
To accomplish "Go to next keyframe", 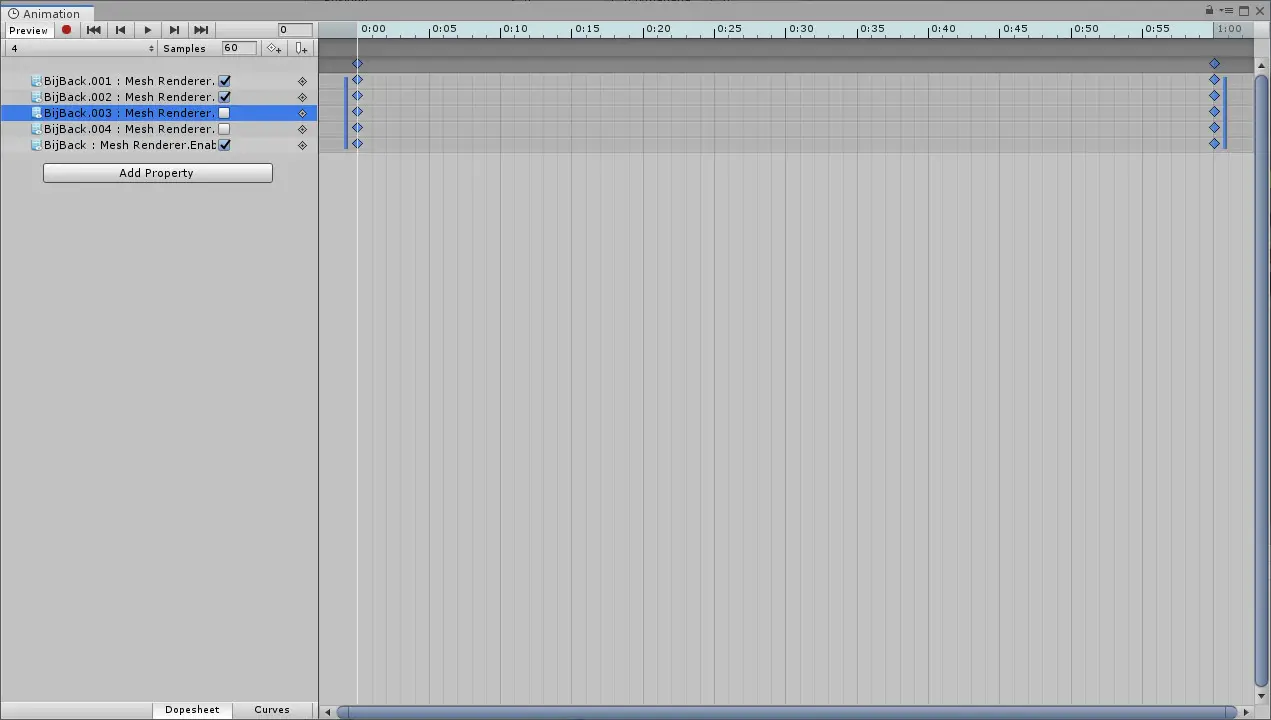I will [175, 30].
